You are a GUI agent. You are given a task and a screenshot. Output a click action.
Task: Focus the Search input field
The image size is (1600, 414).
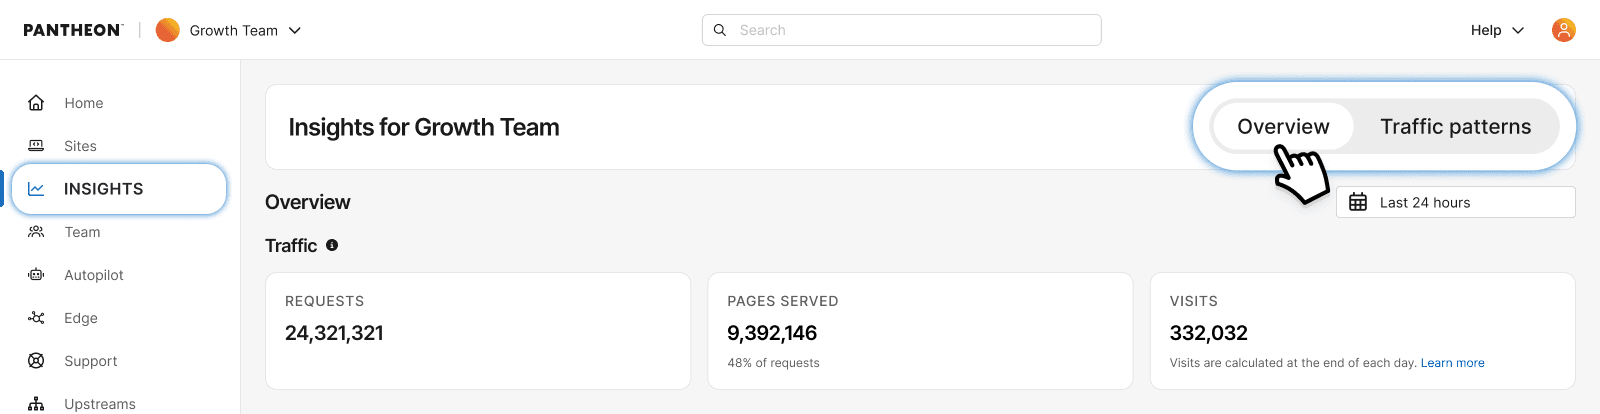pyautogui.click(x=902, y=30)
